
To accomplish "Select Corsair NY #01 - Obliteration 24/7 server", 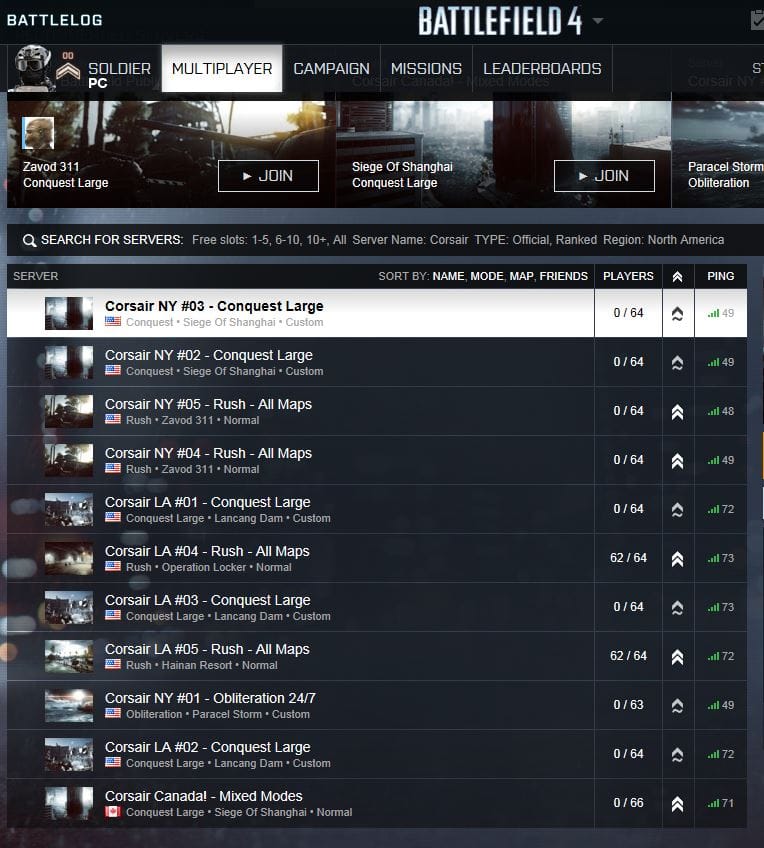I will point(210,698).
